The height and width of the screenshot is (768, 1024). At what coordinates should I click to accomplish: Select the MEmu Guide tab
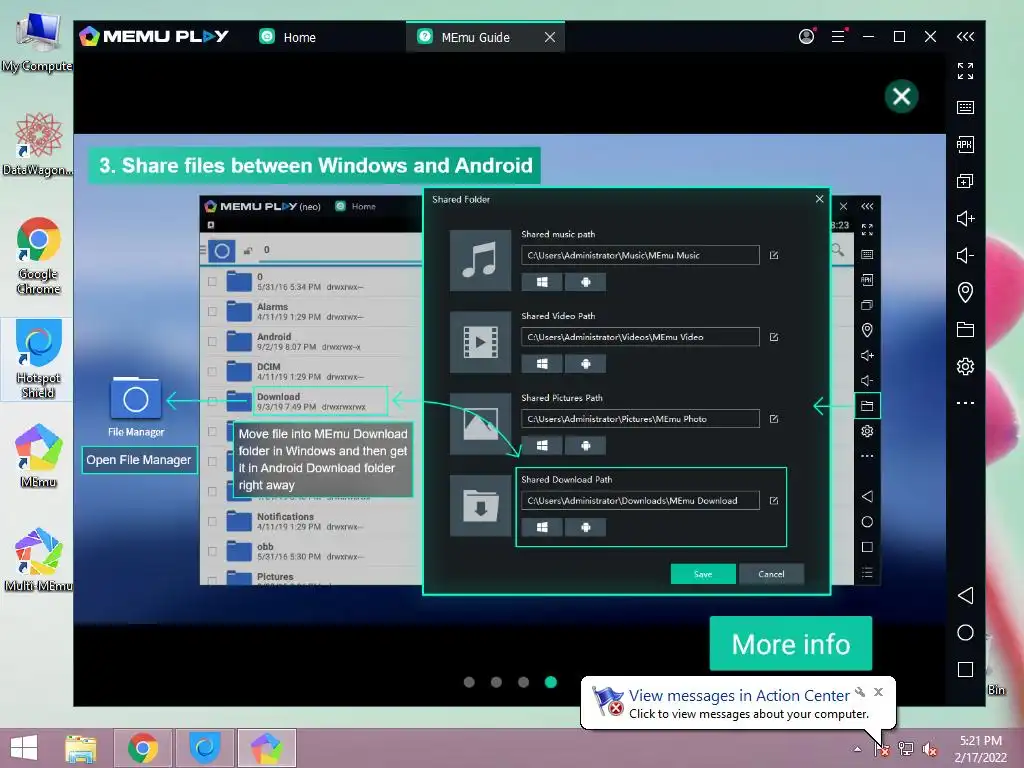(475, 37)
